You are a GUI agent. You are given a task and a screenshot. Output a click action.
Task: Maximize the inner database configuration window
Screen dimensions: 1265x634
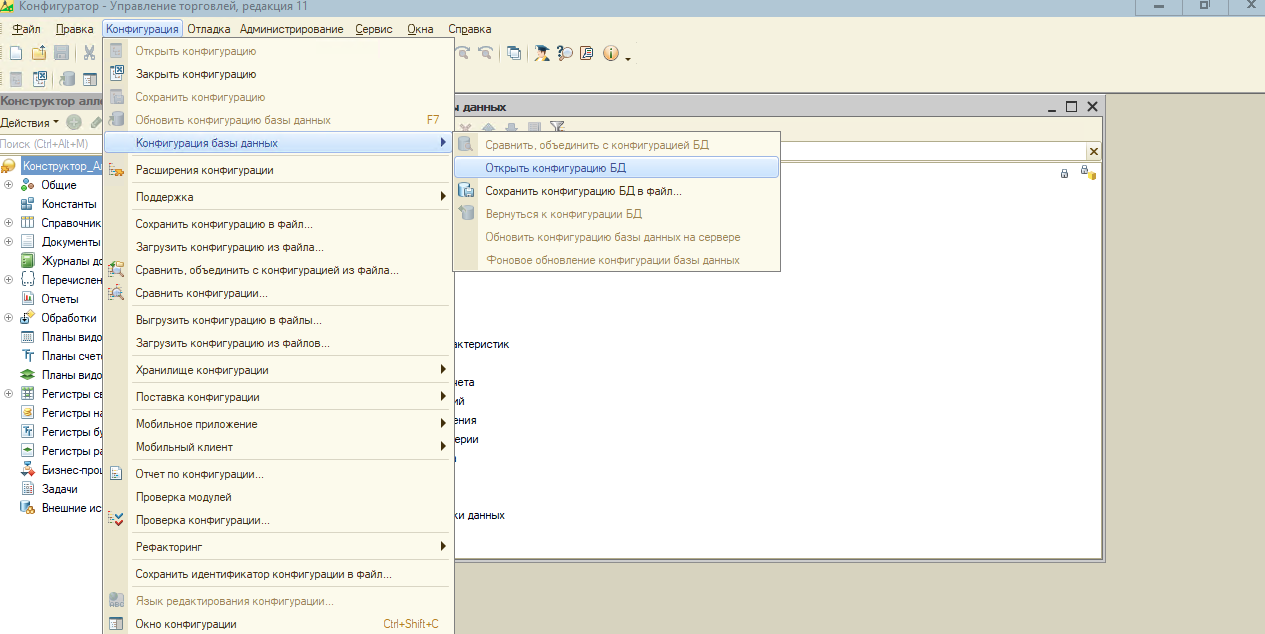coord(1072,106)
